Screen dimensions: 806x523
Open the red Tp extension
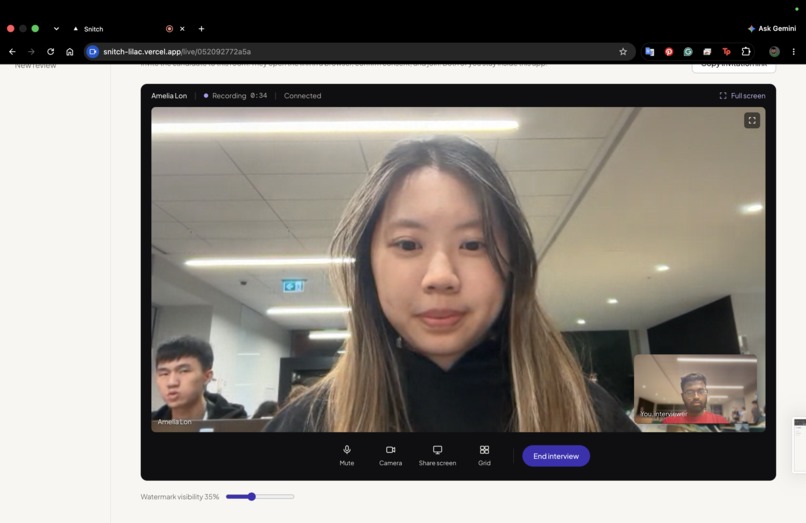tap(726, 51)
